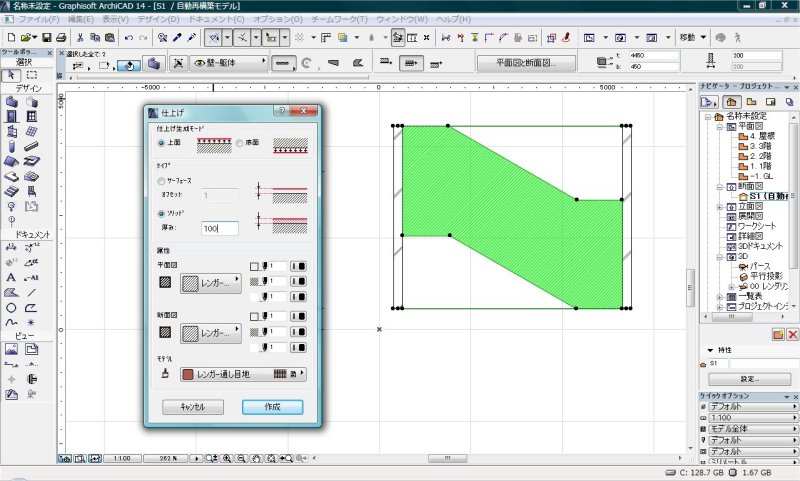Open the デザイン(D) menu
The image size is (800, 481).
point(160,19)
